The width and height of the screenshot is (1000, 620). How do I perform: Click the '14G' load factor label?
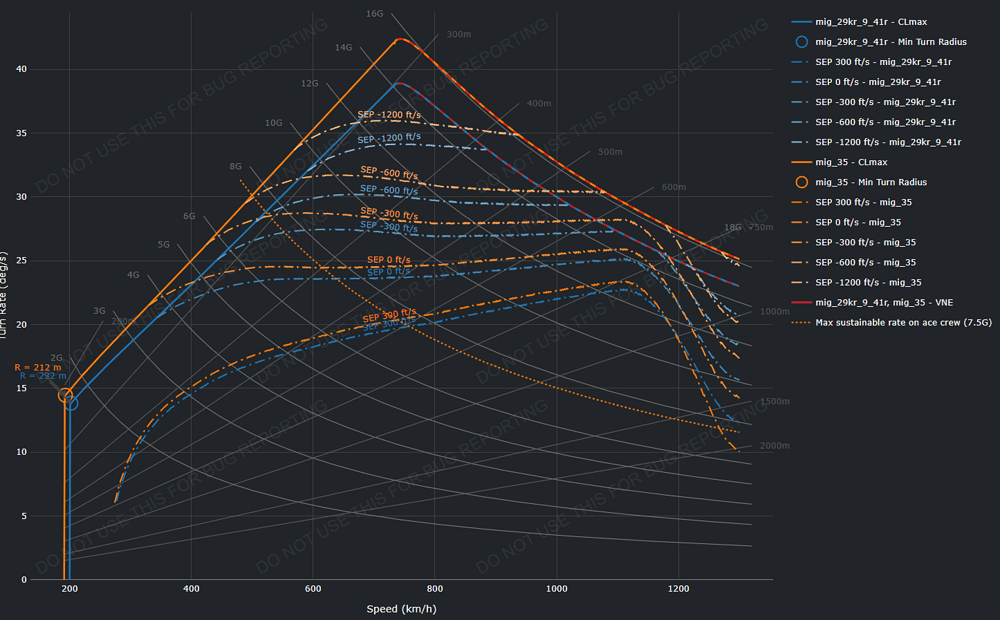click(343, 47)
